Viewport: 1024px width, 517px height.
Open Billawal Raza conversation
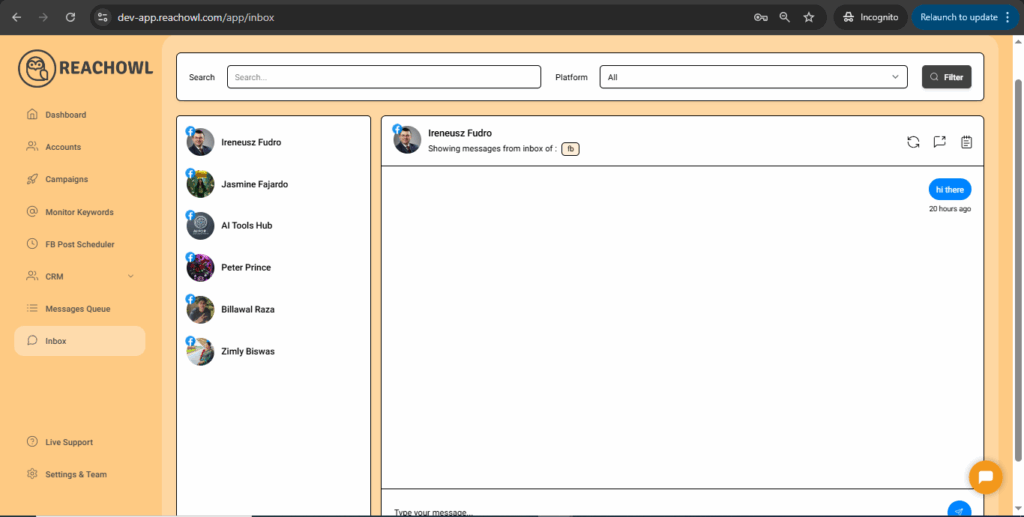click(274, 309)
